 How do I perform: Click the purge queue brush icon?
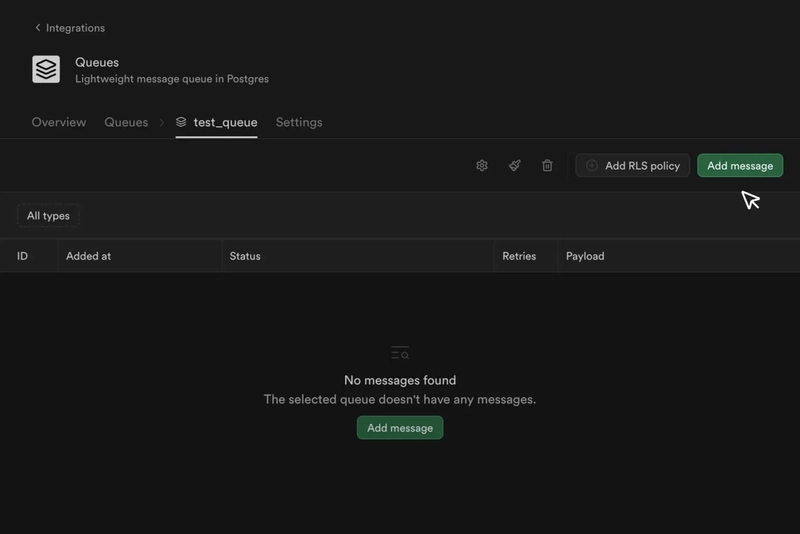514,166
